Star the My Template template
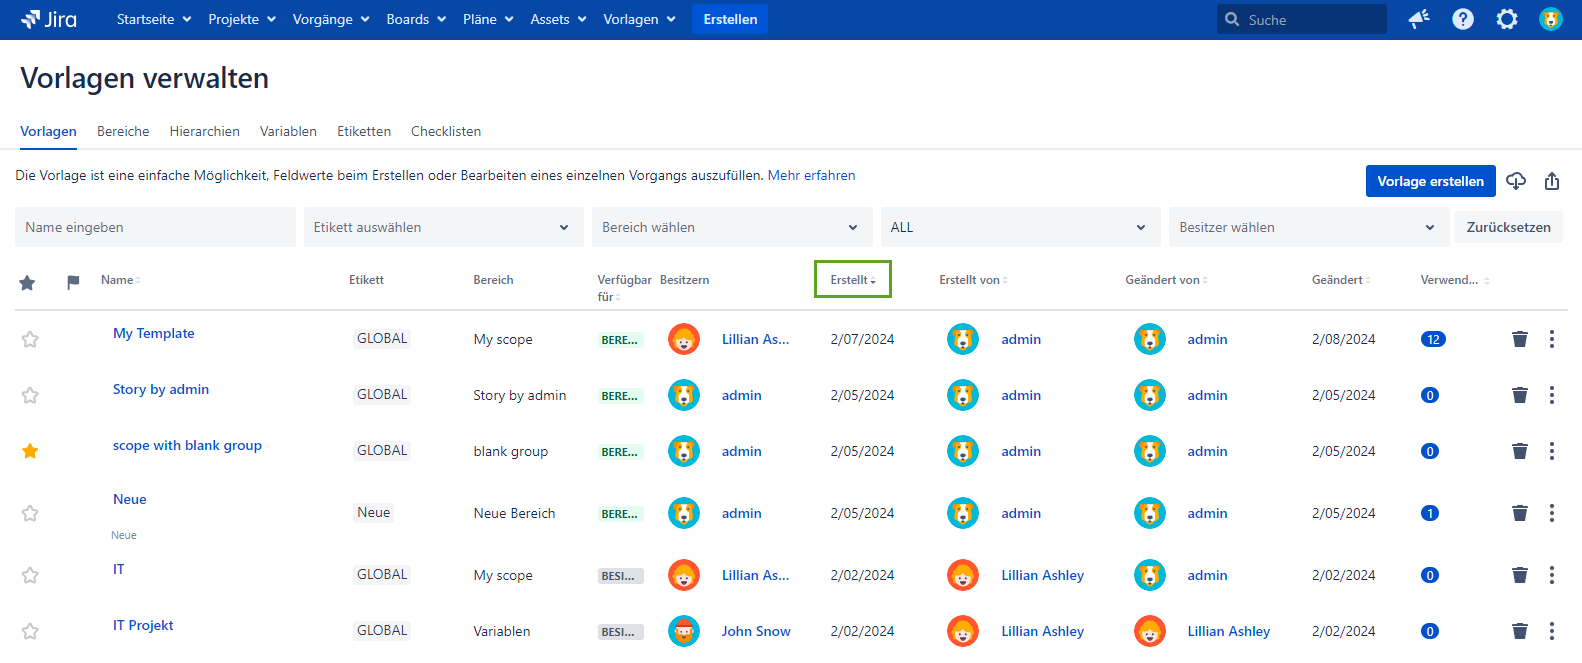The width and height of the screenshot is (1582, 663). coord(30,339)
